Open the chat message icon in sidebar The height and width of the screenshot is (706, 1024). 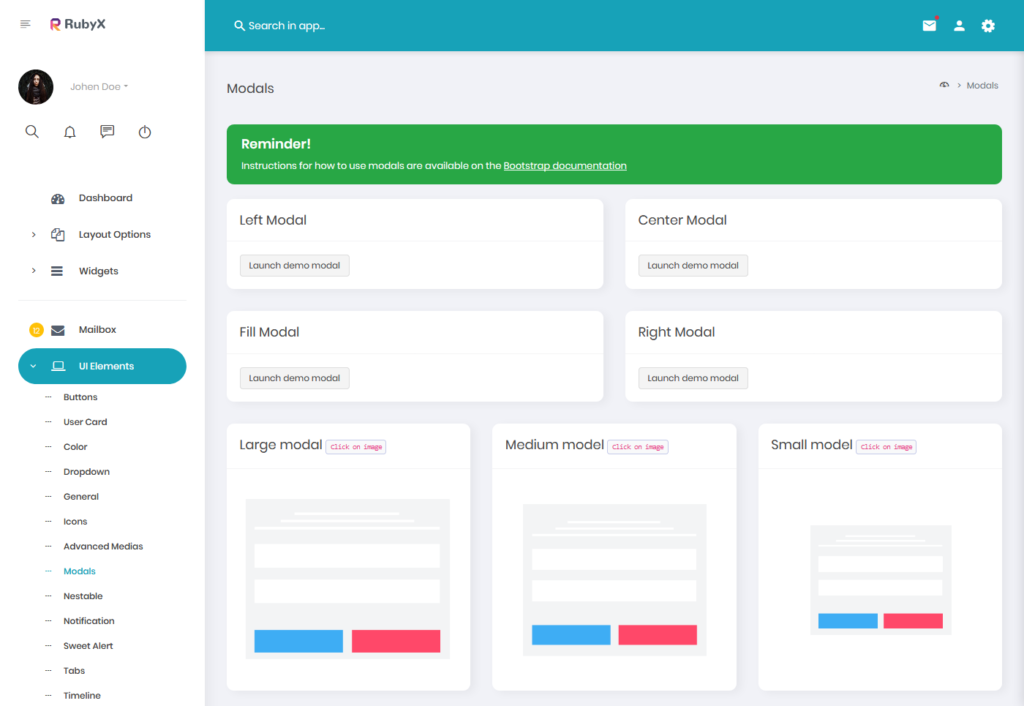click(x=107, y=131)
